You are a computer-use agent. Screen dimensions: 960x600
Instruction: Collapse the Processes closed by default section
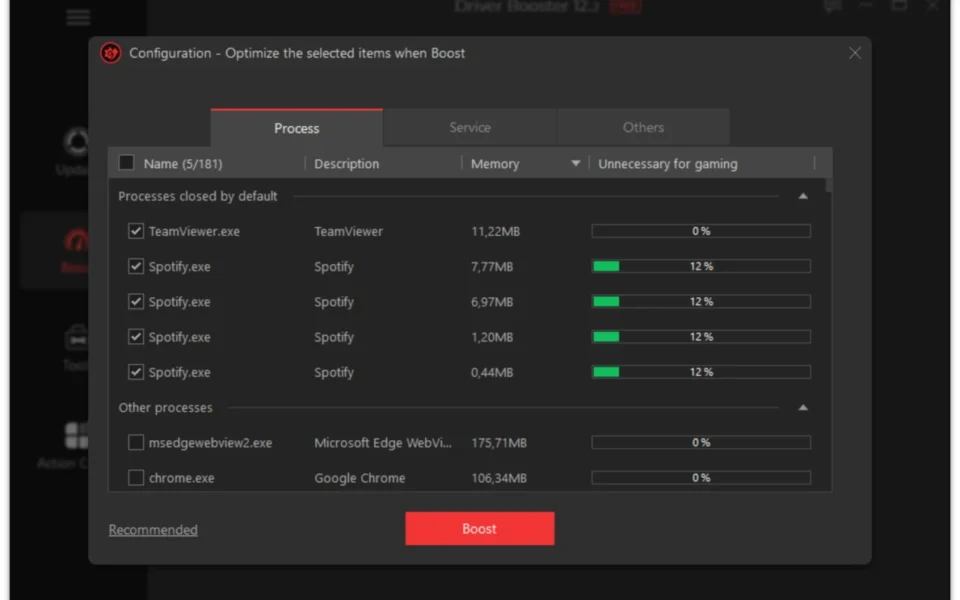point(803,197)
